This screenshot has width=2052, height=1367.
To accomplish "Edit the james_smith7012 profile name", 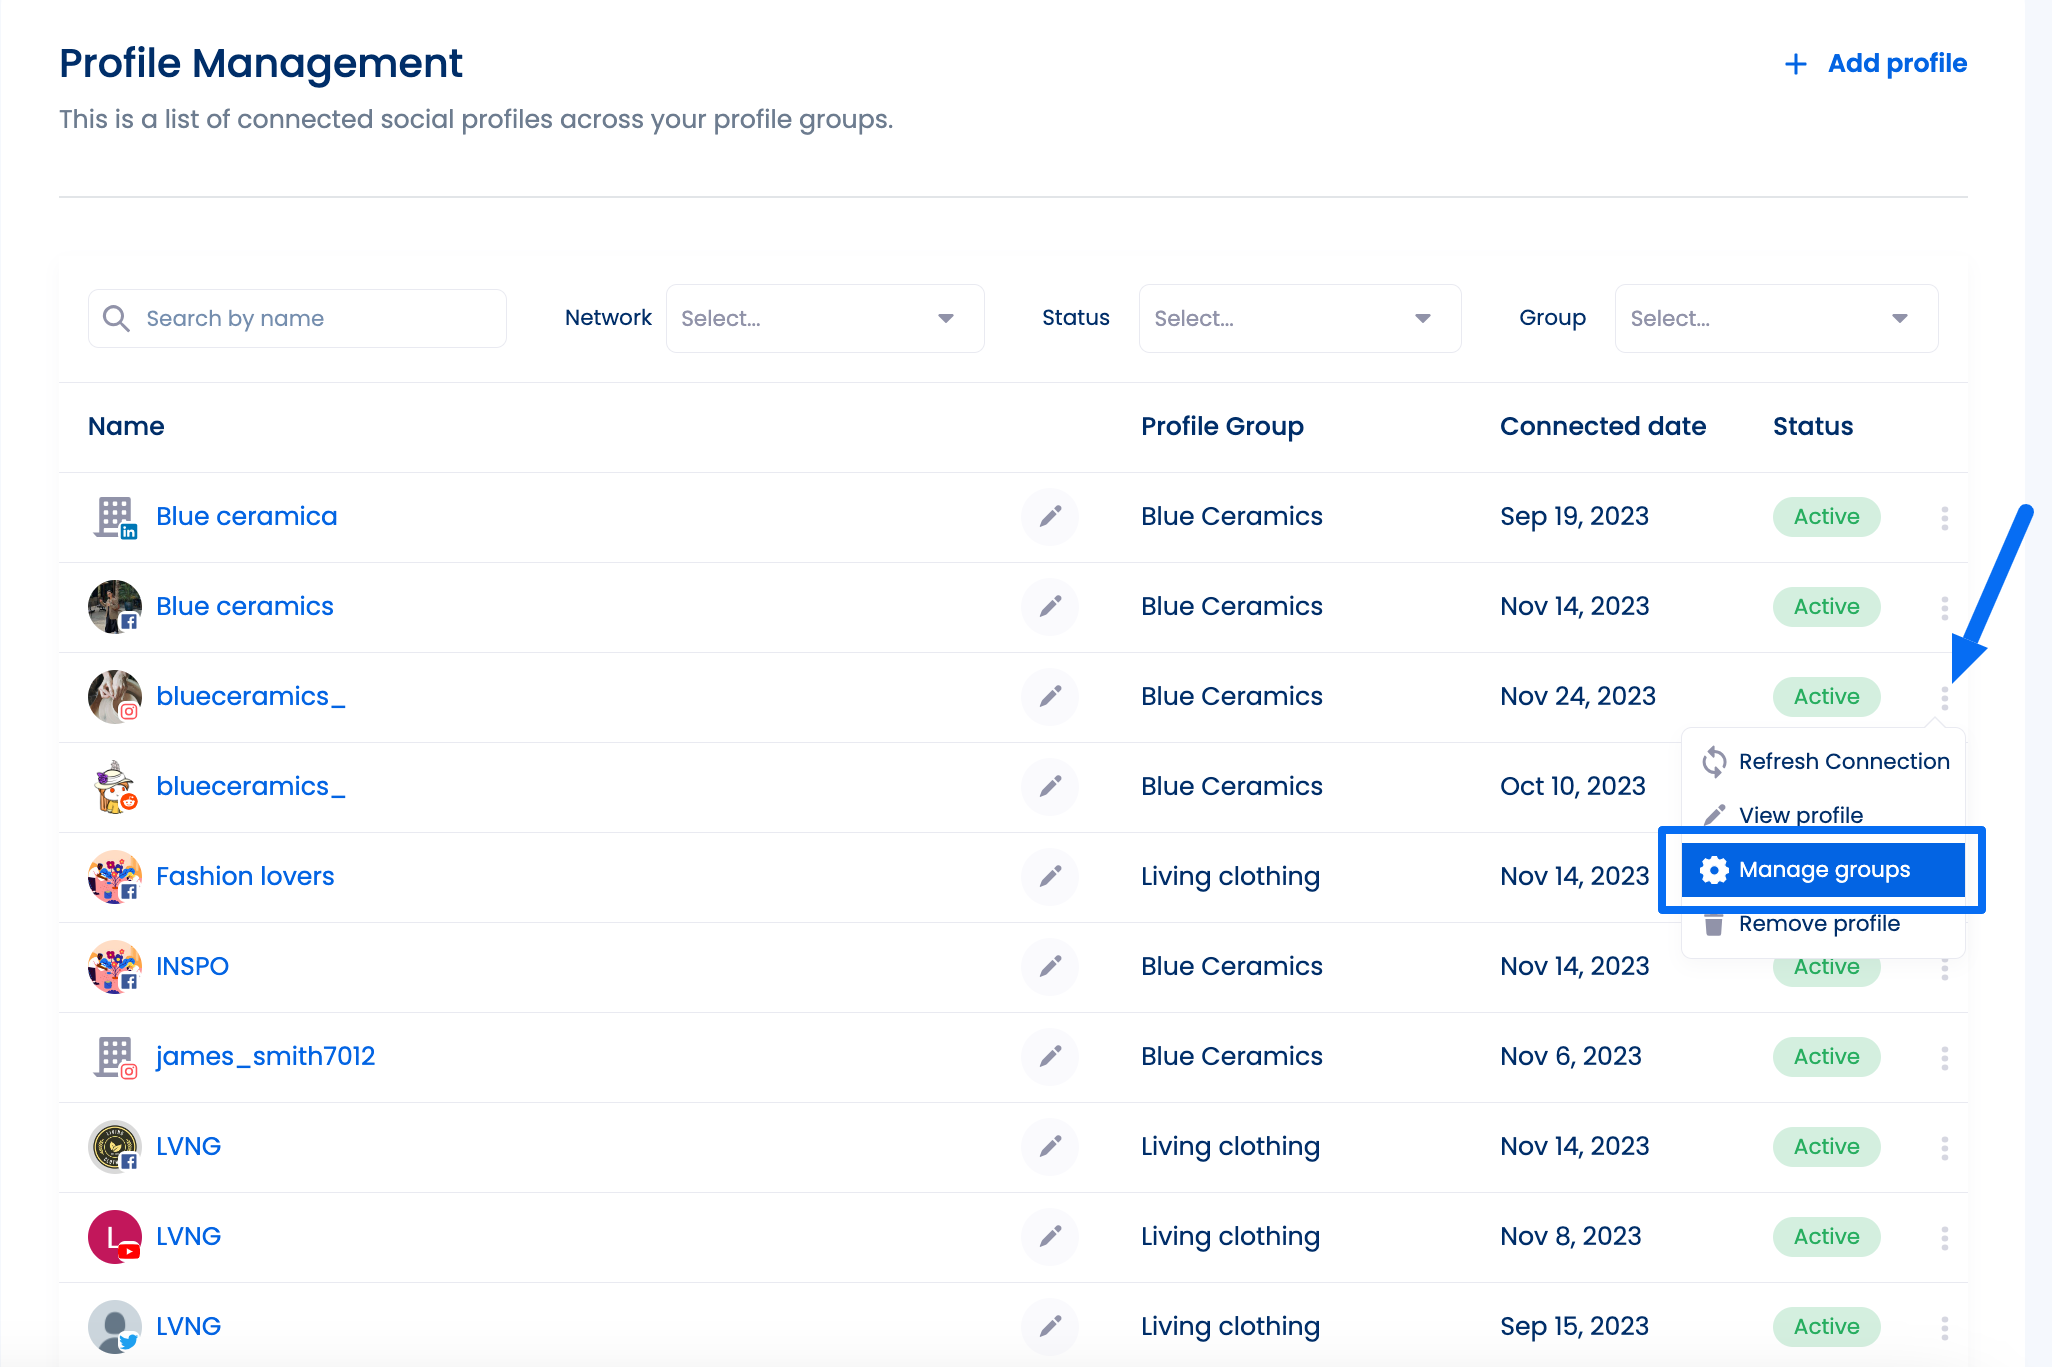I will (1049, 1056).
